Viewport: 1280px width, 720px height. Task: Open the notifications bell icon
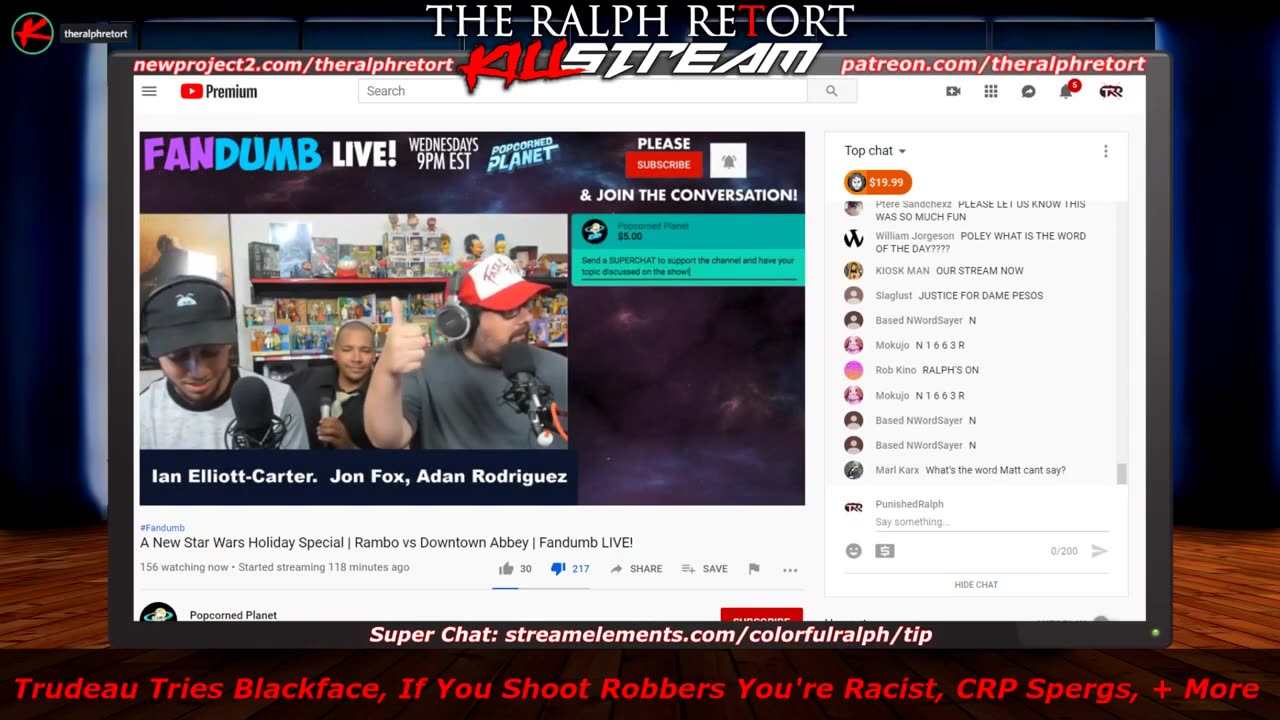(1066, 91)
